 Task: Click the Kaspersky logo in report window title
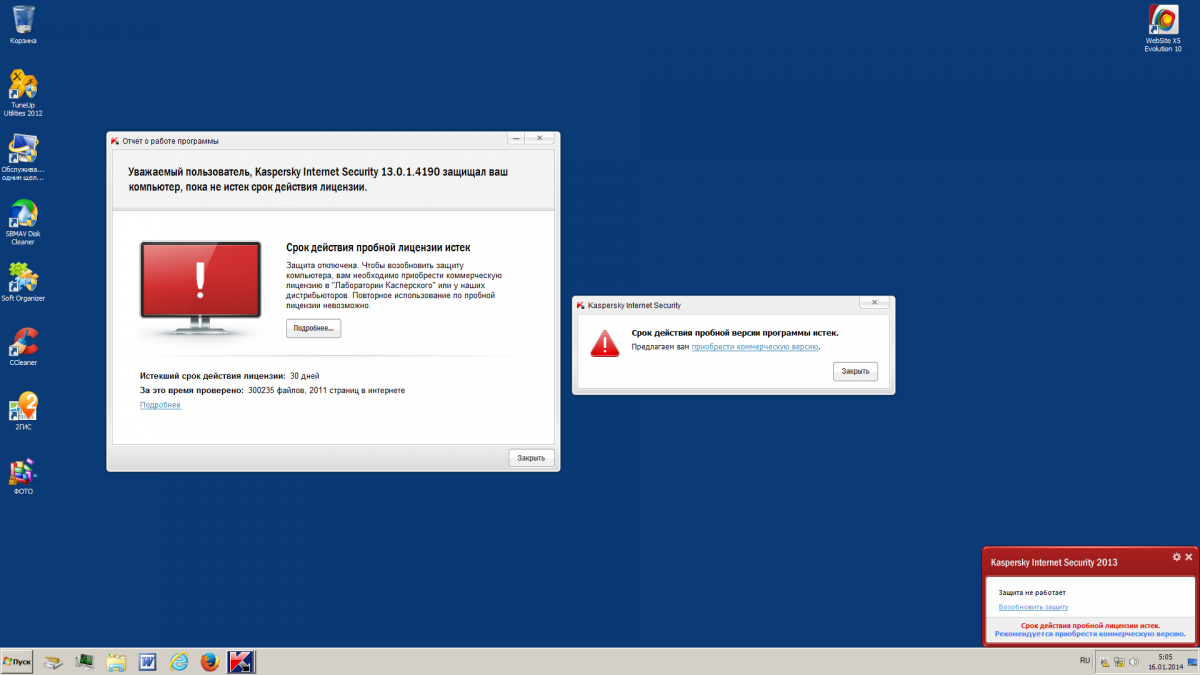pos(116,141)
